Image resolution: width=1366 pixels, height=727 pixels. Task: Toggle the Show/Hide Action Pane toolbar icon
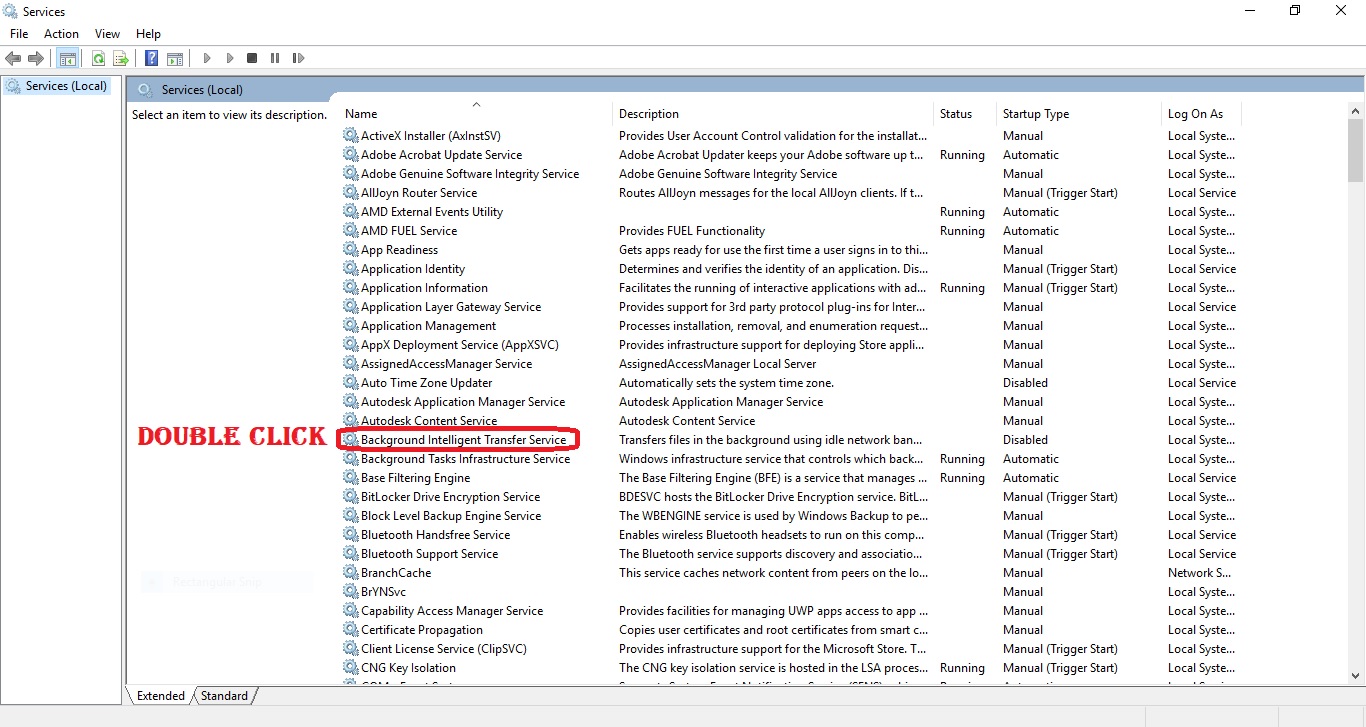click(175, 59)
